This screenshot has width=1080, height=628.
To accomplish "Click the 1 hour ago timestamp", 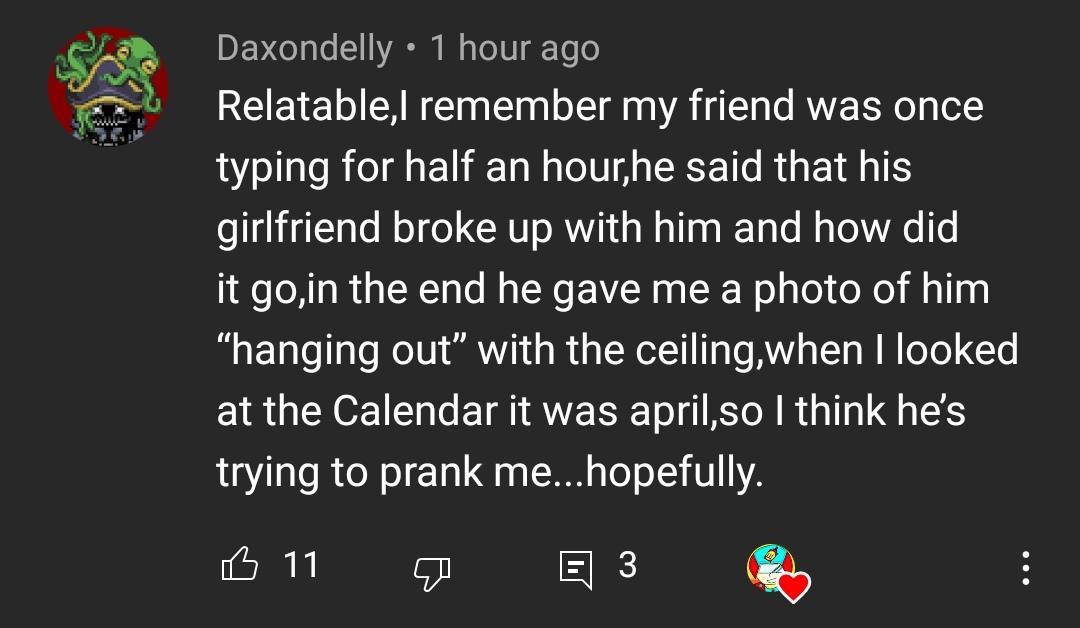I will [513, 48].
